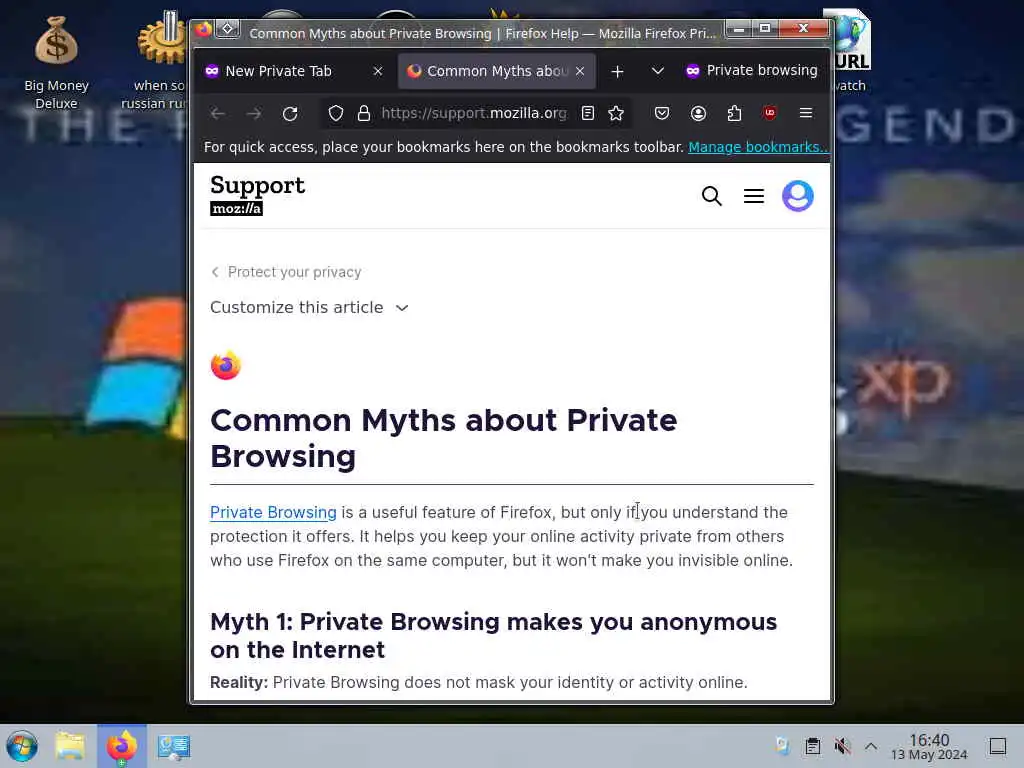This screenshot has width=1024, height=768.
Task: Click the address bar URL field
Action: [473, 114]
